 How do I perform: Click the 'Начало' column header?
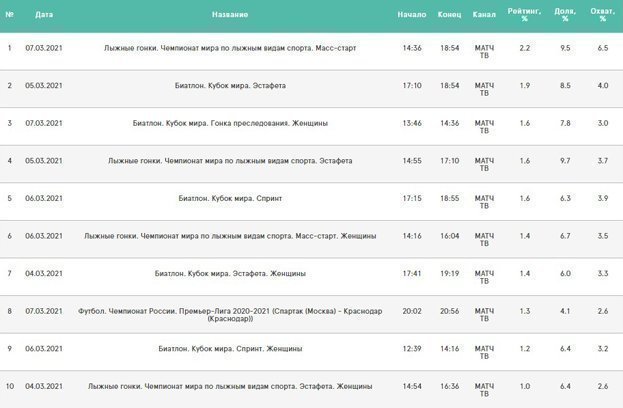tap(411, 15)
